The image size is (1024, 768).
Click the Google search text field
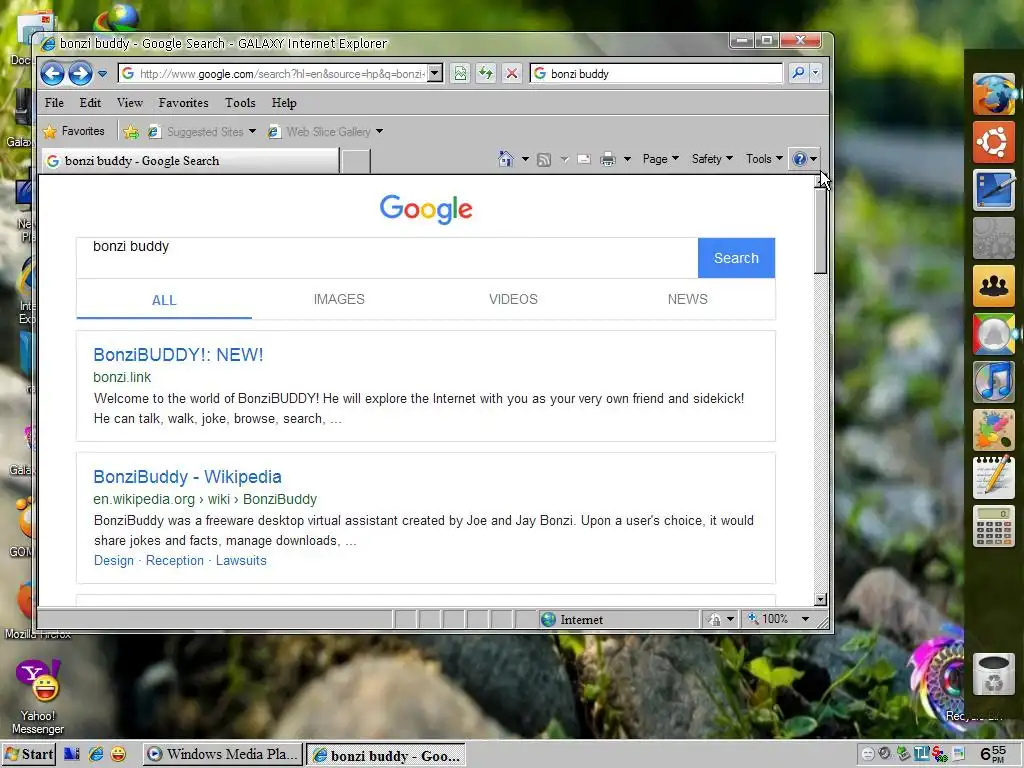click(387, 258)
